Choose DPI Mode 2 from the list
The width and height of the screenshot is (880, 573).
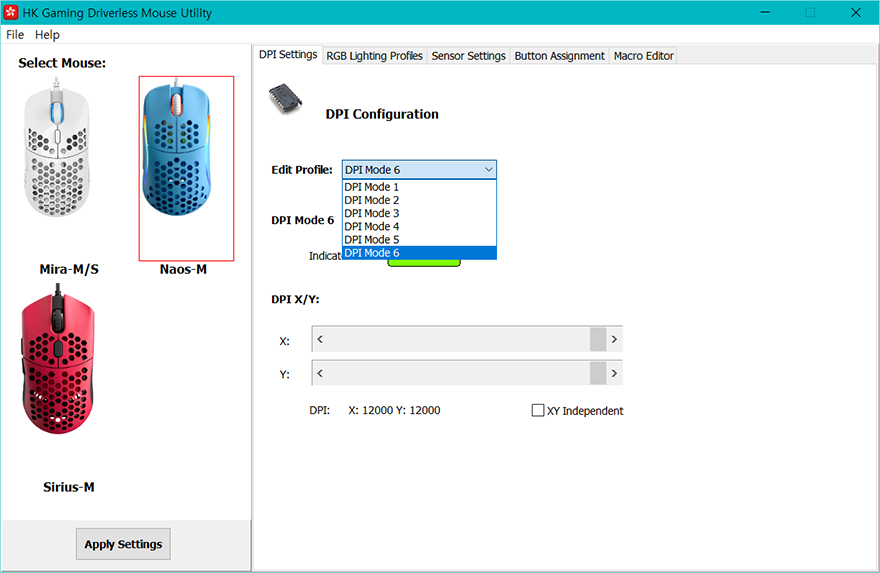419,200
